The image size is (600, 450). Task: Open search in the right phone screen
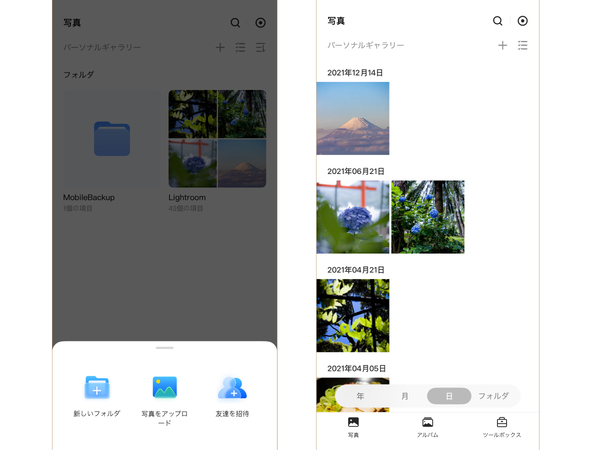pos(497,21)
